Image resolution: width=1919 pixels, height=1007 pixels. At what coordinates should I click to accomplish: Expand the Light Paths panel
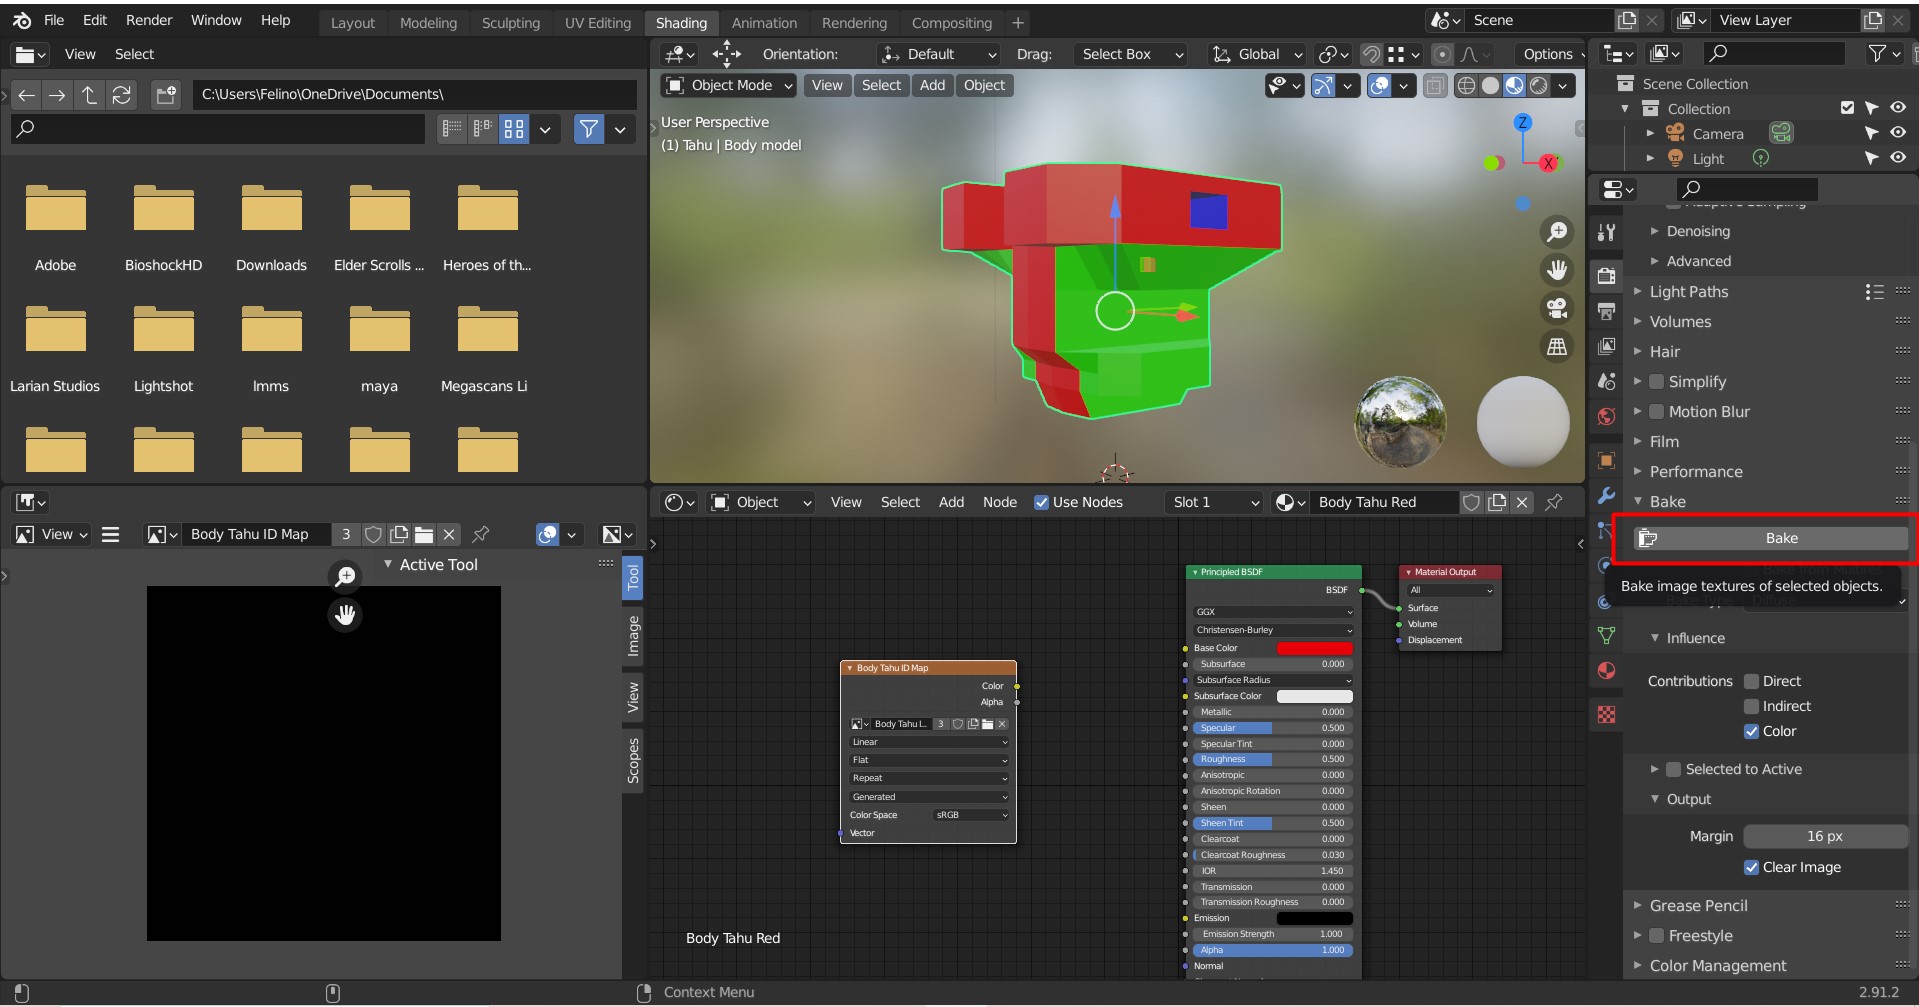click(x=1688, y=292)
